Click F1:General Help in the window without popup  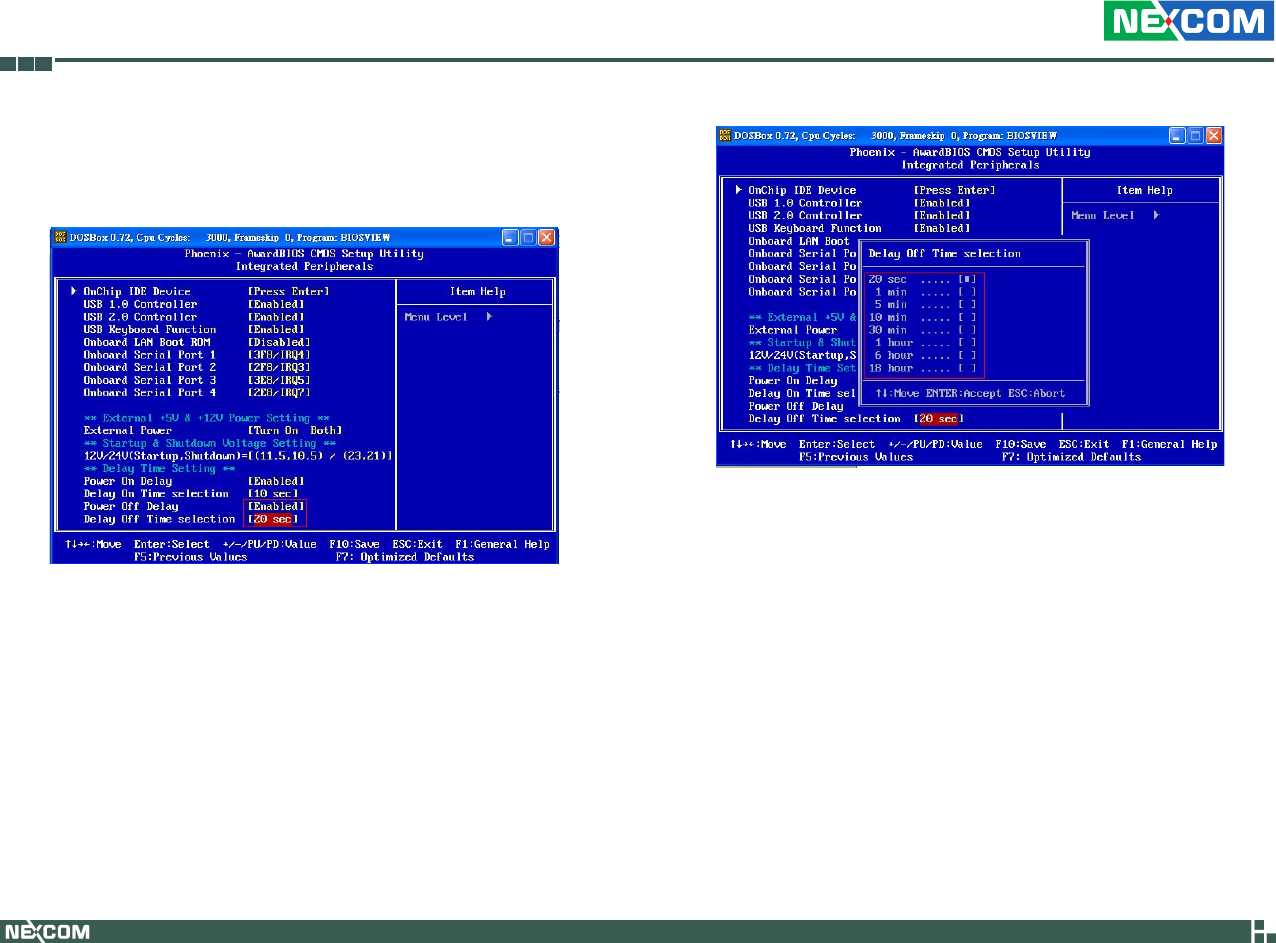502,544
